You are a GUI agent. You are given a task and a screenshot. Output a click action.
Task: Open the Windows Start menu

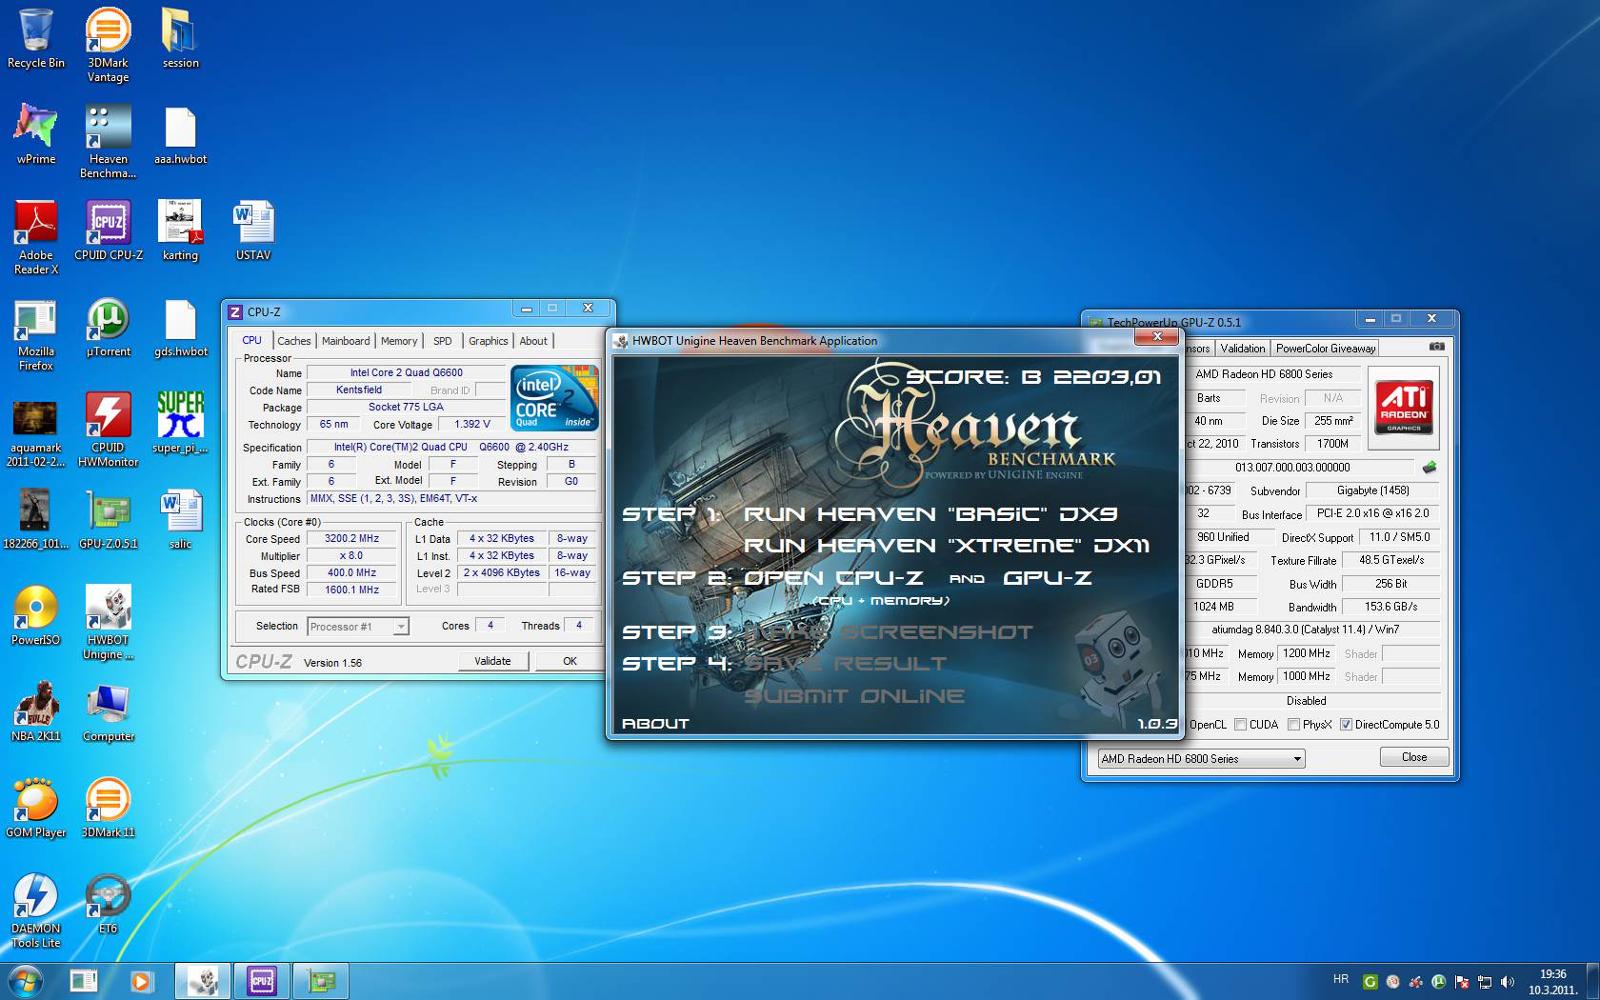pyautogui.click(x=26, y=981)
